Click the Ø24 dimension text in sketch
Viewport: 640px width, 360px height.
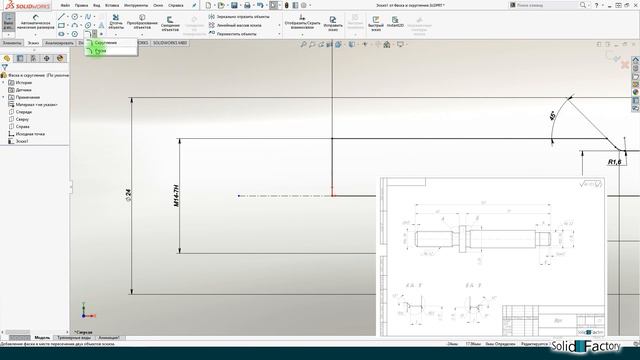point(129,196)
